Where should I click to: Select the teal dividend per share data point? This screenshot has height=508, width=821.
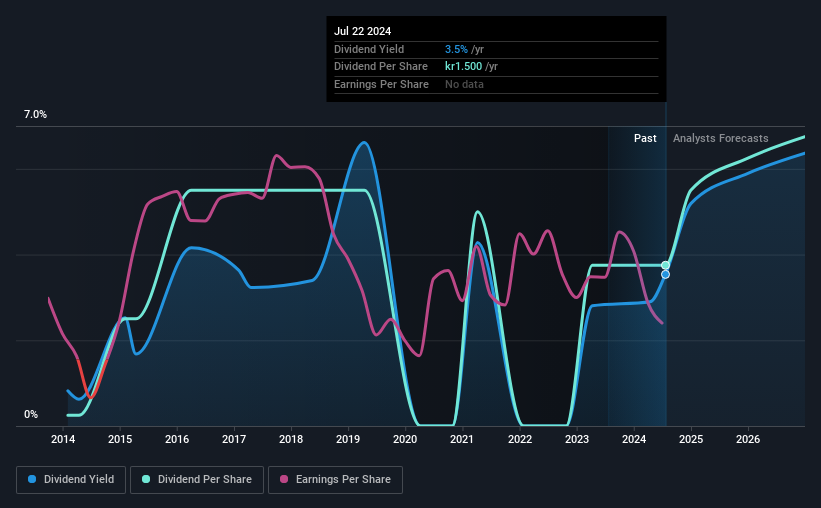click(x=665, y=266)
